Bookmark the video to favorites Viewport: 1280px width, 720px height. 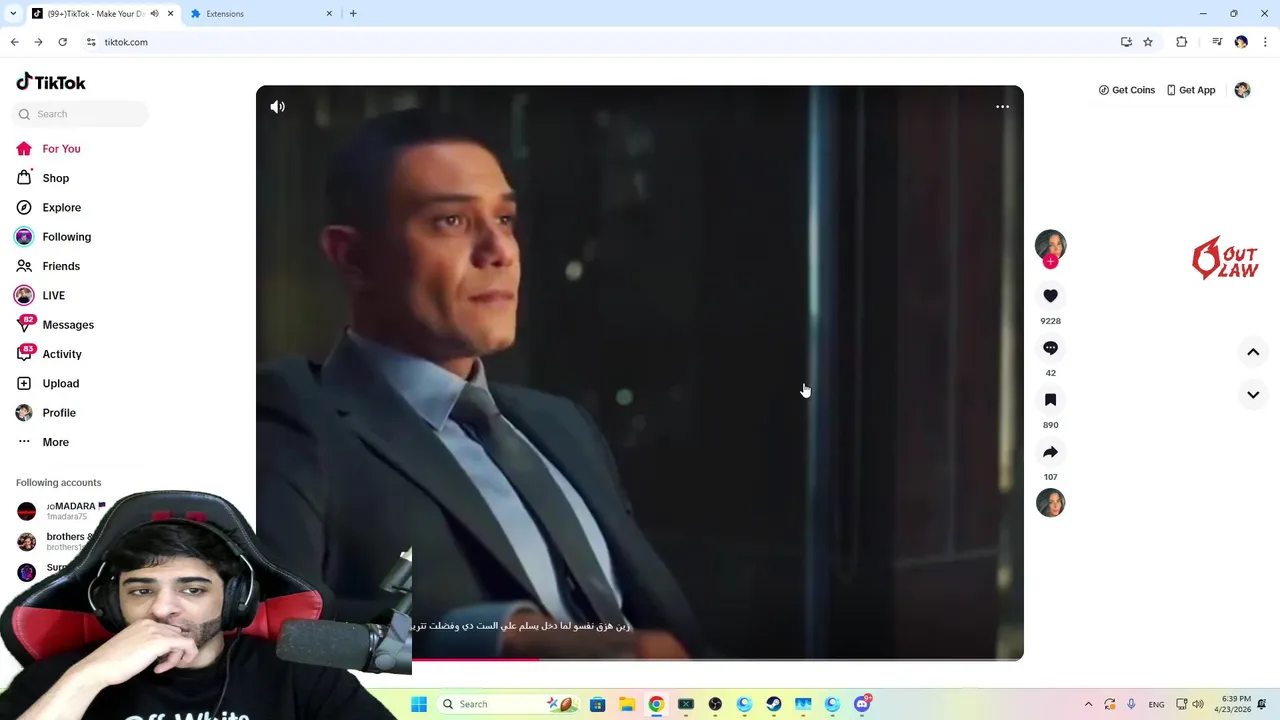click(1050, 400)
